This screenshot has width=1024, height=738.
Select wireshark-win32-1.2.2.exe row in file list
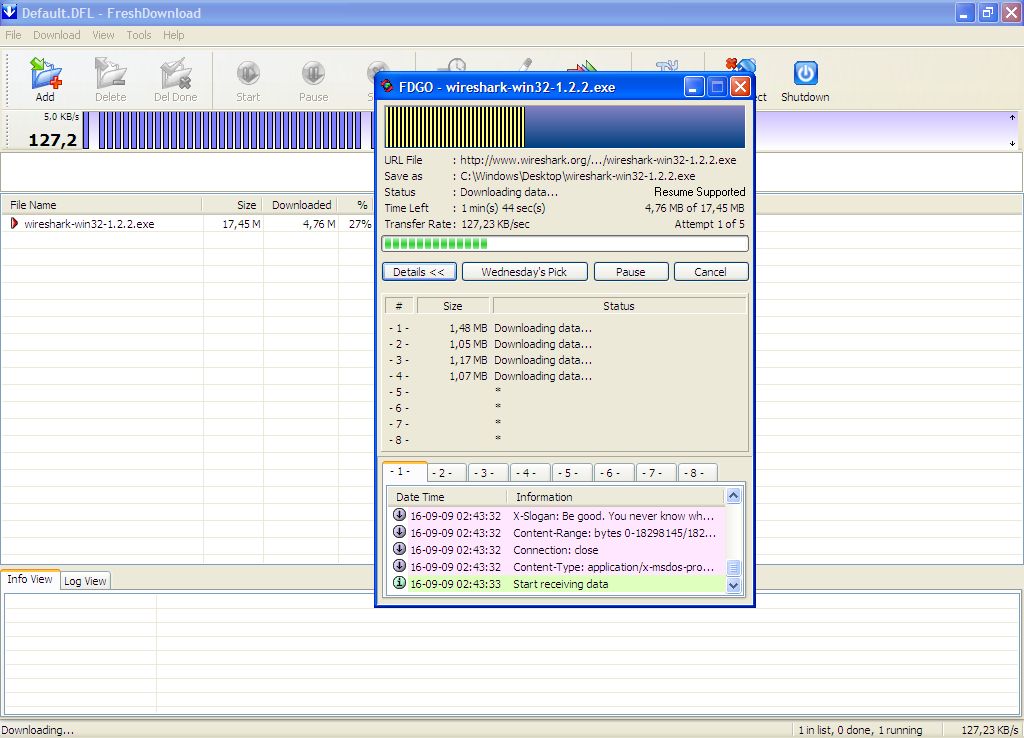click(187, 223)
